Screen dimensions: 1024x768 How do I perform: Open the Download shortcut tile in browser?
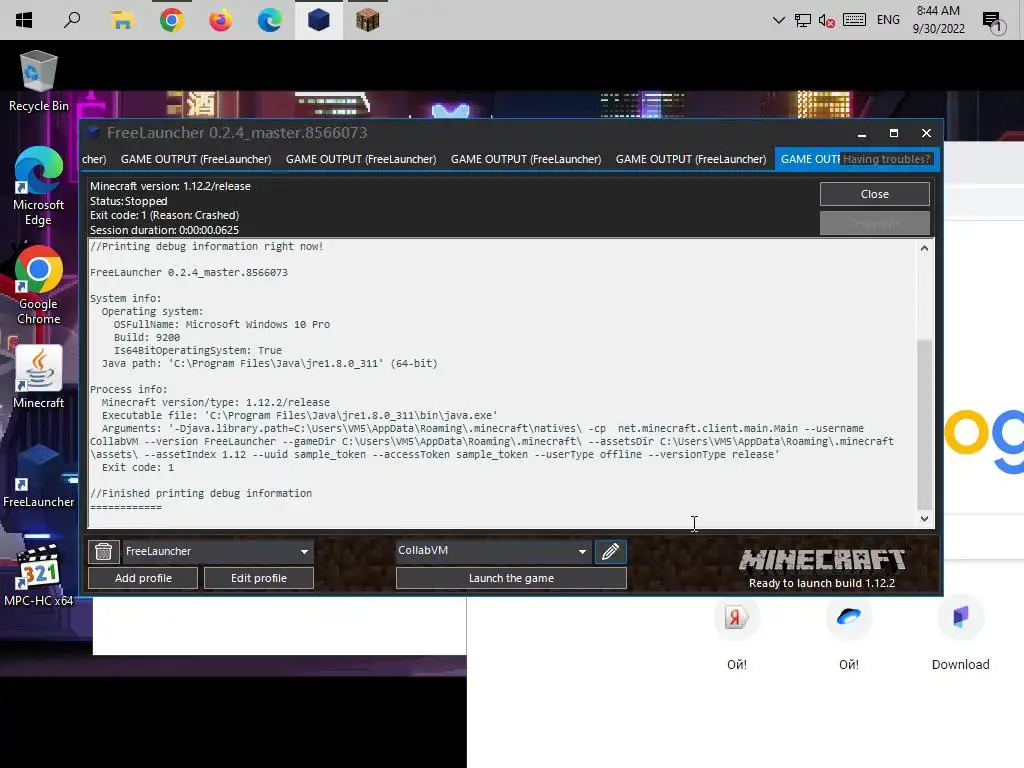pos(960,618)
